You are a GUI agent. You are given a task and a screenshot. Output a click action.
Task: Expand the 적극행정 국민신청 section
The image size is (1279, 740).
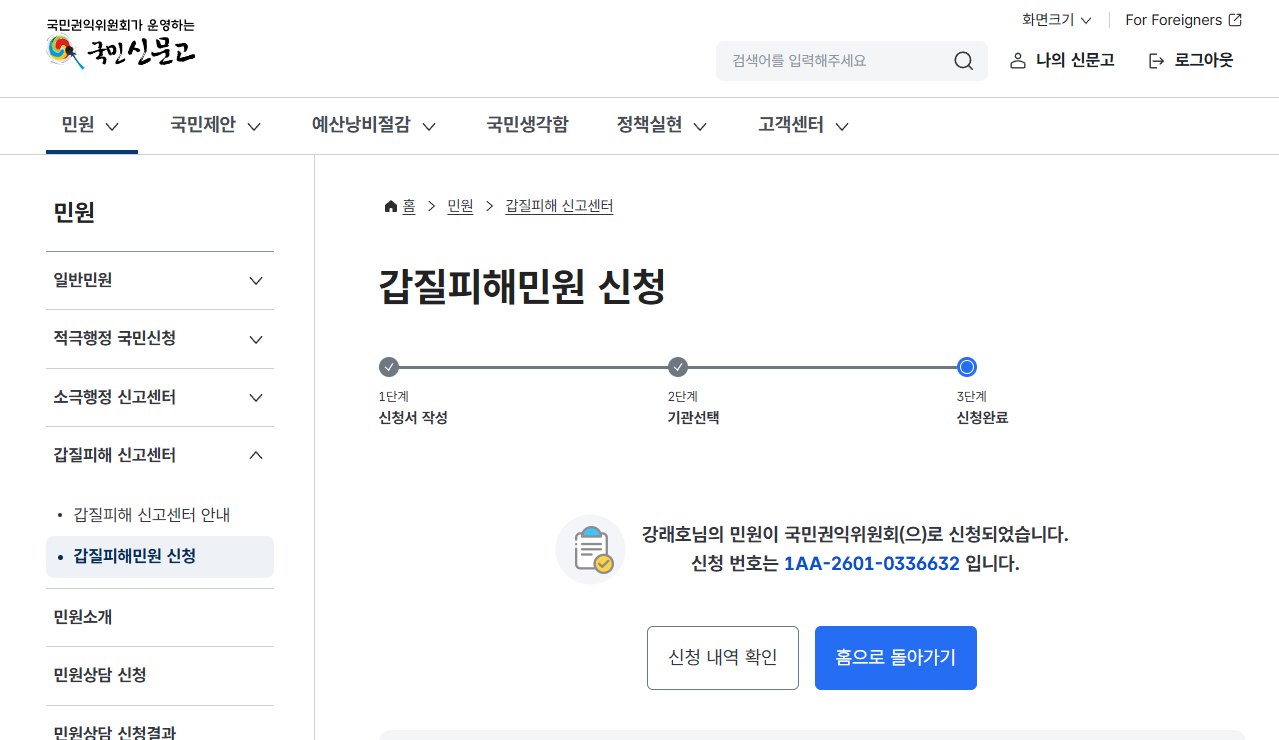(256, 339)
